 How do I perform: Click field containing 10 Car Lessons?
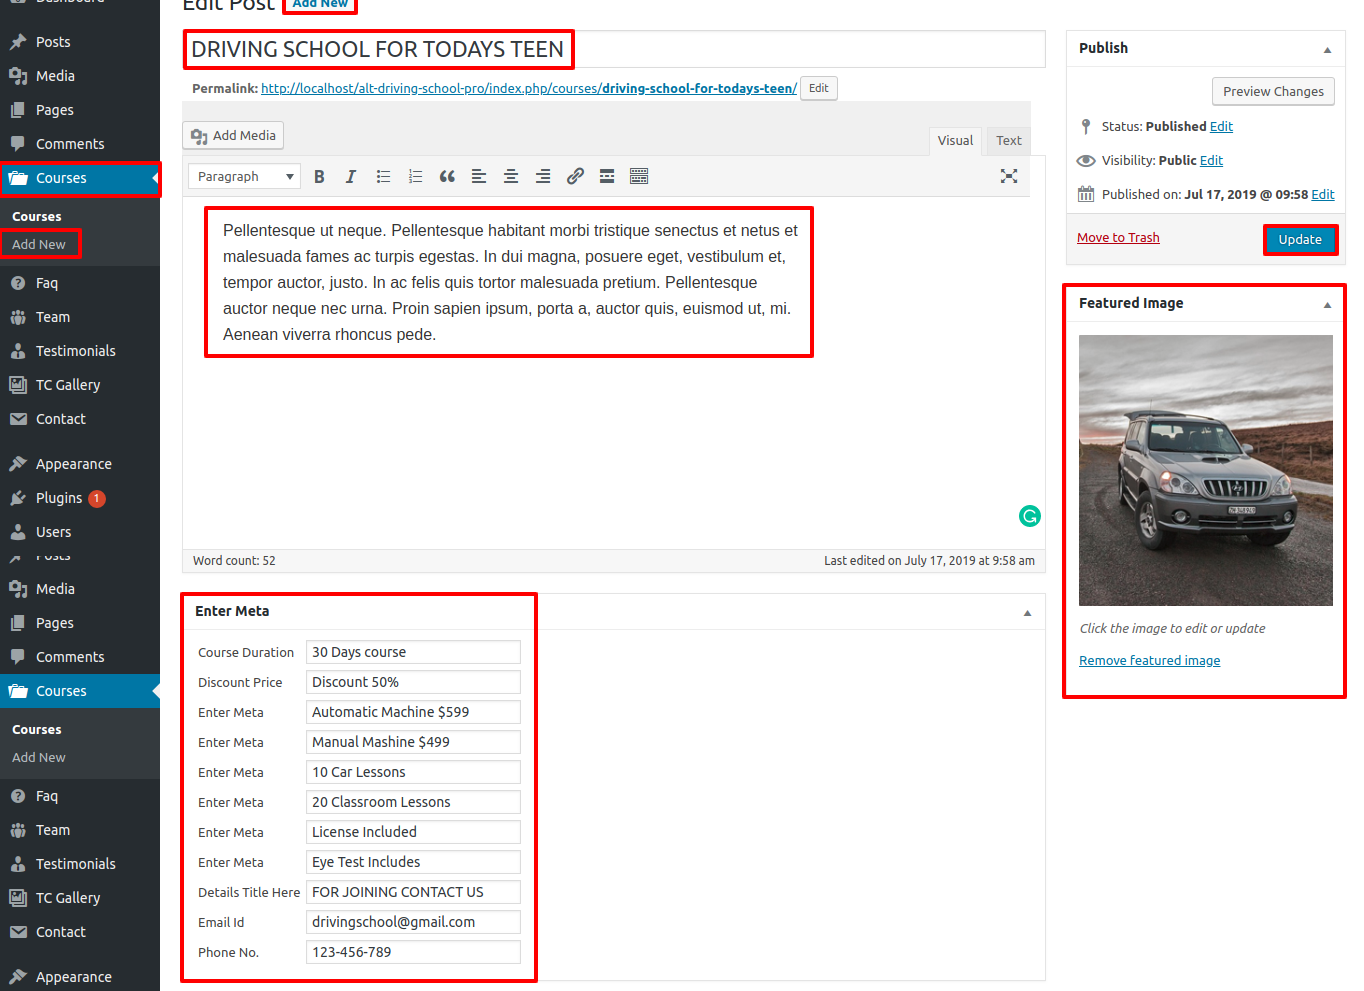click(413, 772)
